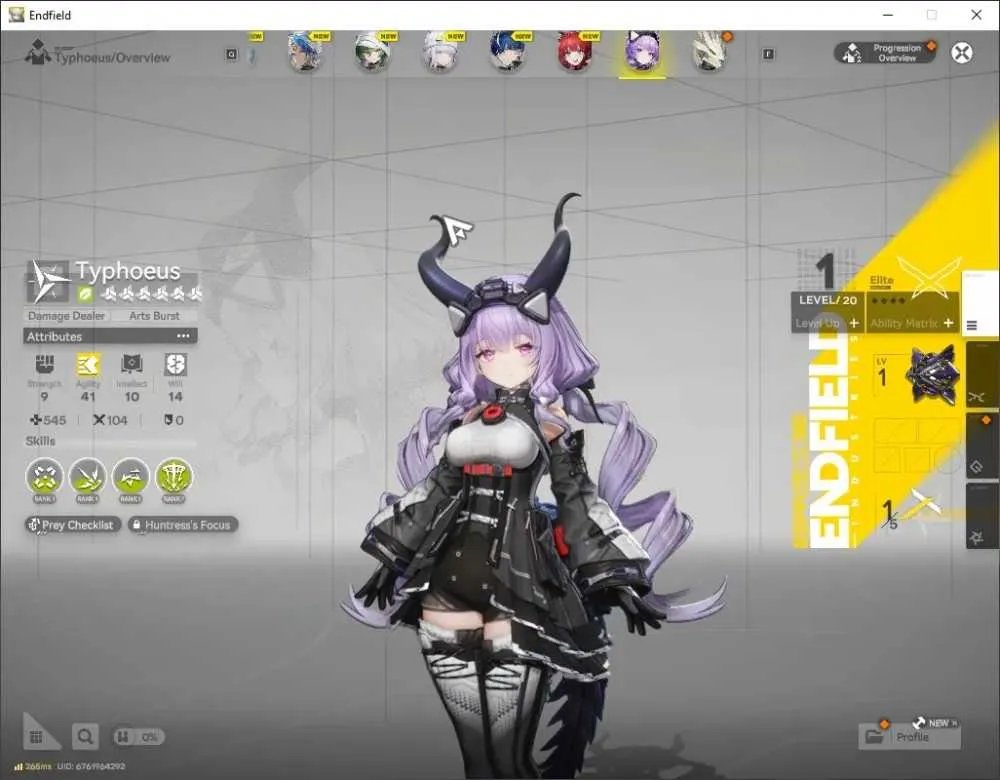Click the Intellect book icon

131,364
